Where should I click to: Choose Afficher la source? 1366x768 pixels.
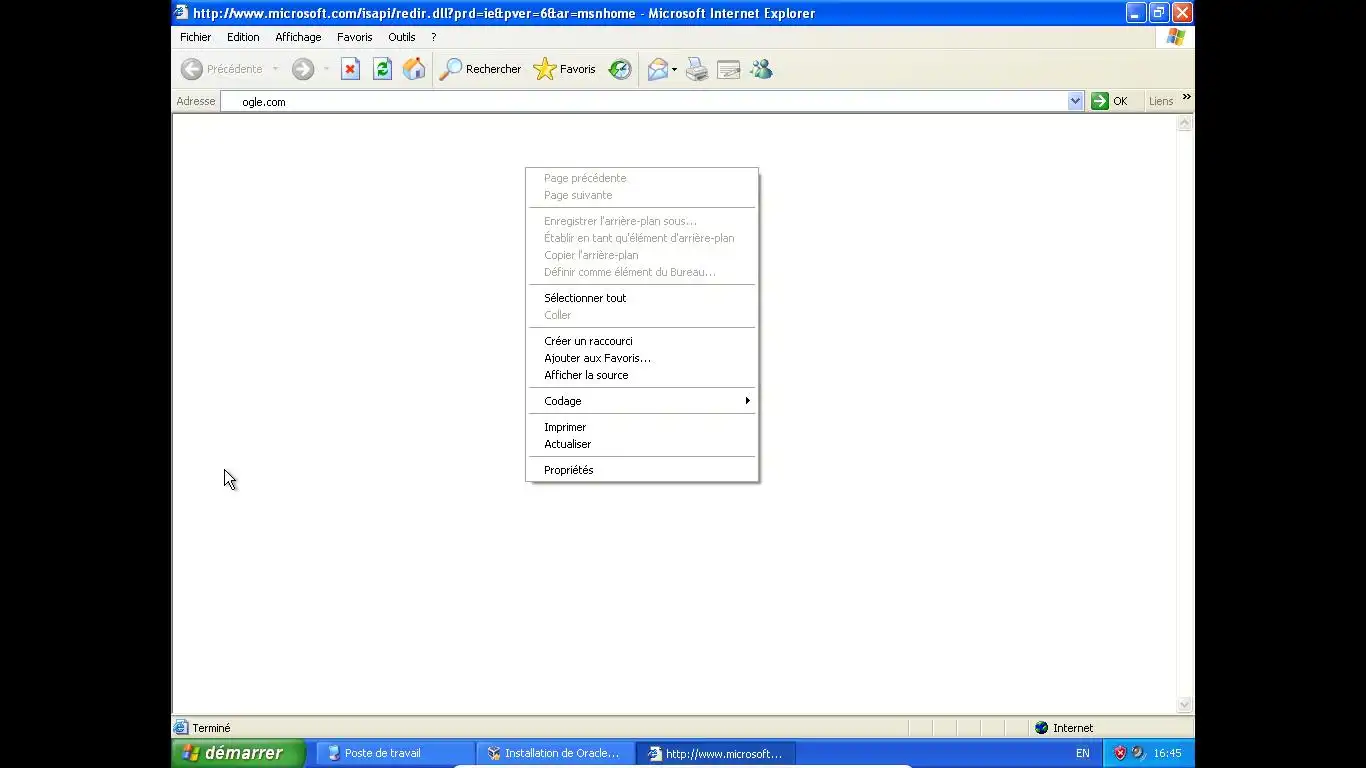coord(641,375)
